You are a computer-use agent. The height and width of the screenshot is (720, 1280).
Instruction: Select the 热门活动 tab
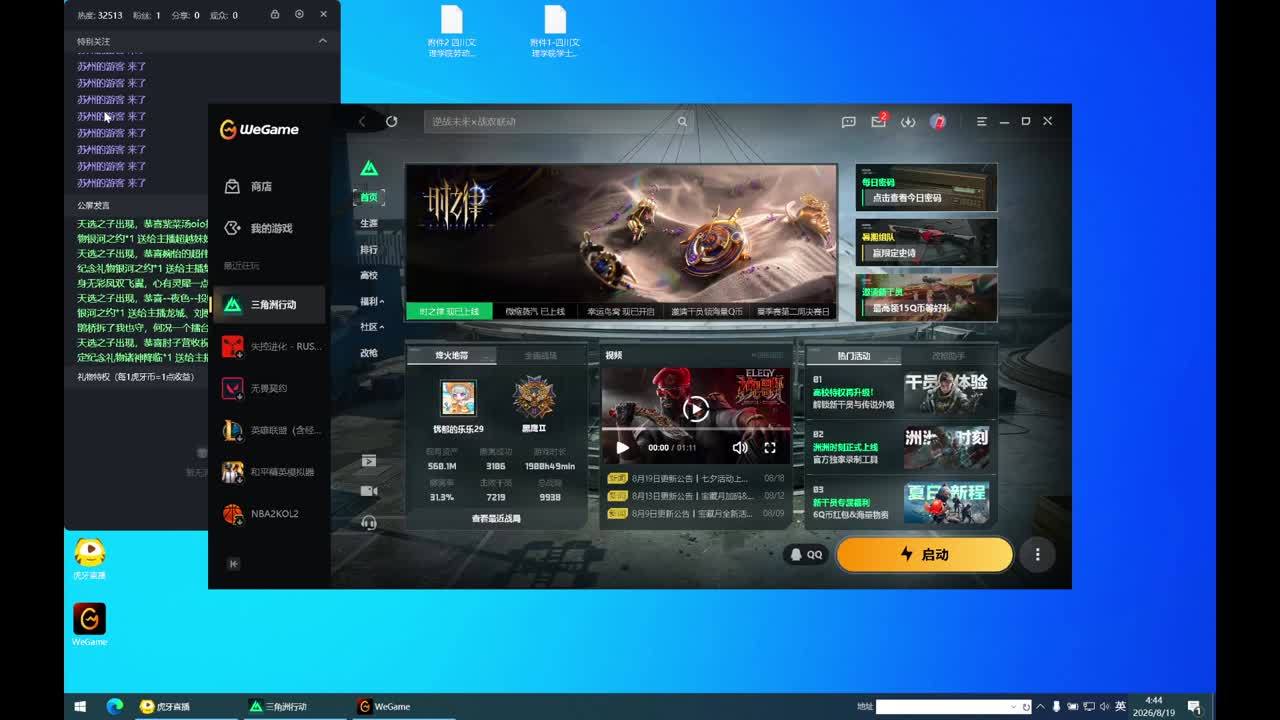(854, 356)
